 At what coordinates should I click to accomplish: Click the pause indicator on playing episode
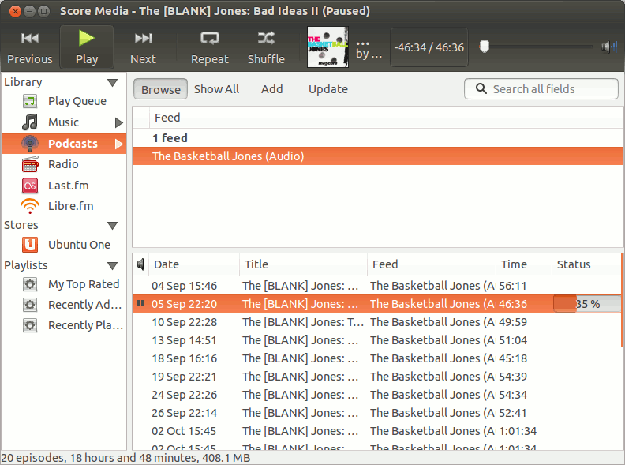140,304
